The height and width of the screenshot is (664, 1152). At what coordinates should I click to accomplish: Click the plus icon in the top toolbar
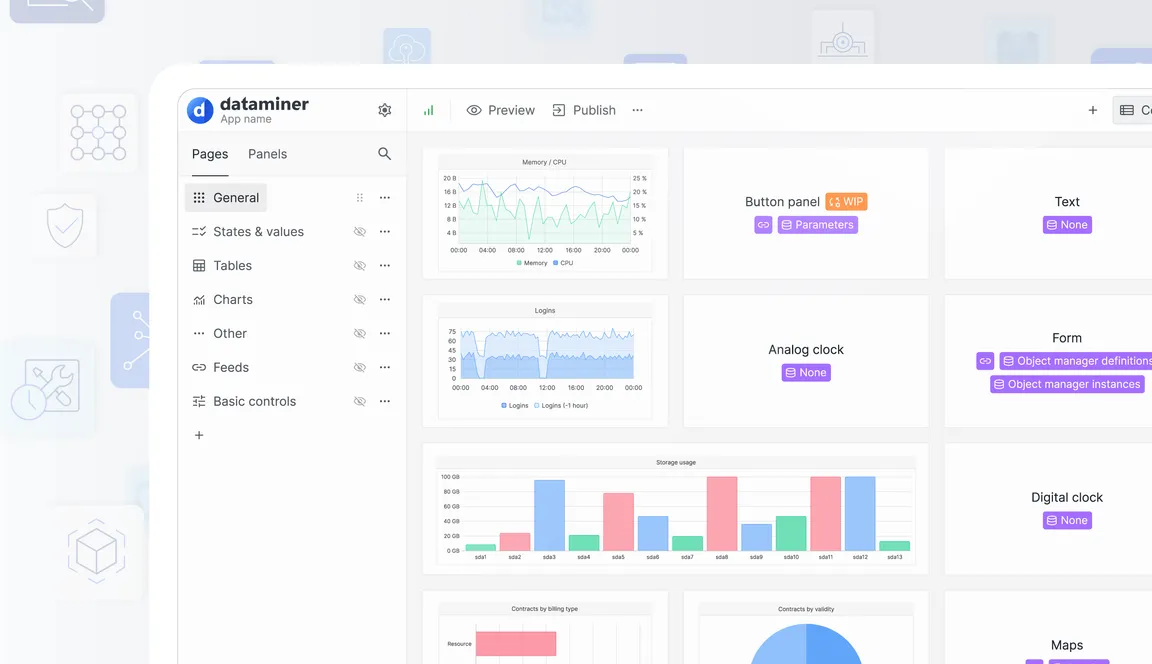1092,110
